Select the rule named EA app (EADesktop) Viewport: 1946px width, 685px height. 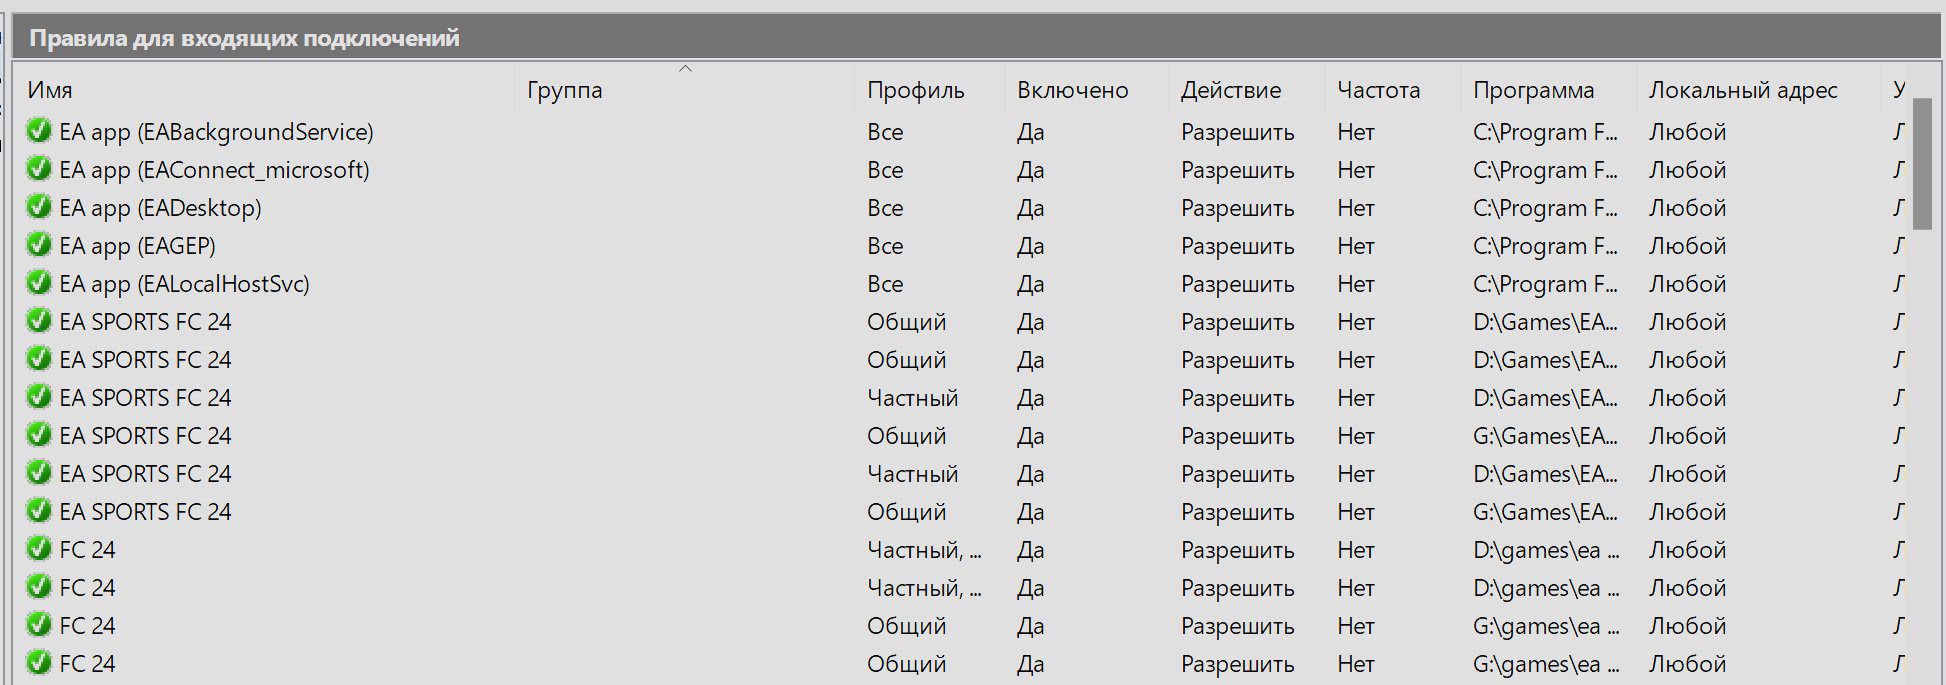(x=160, y=208)
